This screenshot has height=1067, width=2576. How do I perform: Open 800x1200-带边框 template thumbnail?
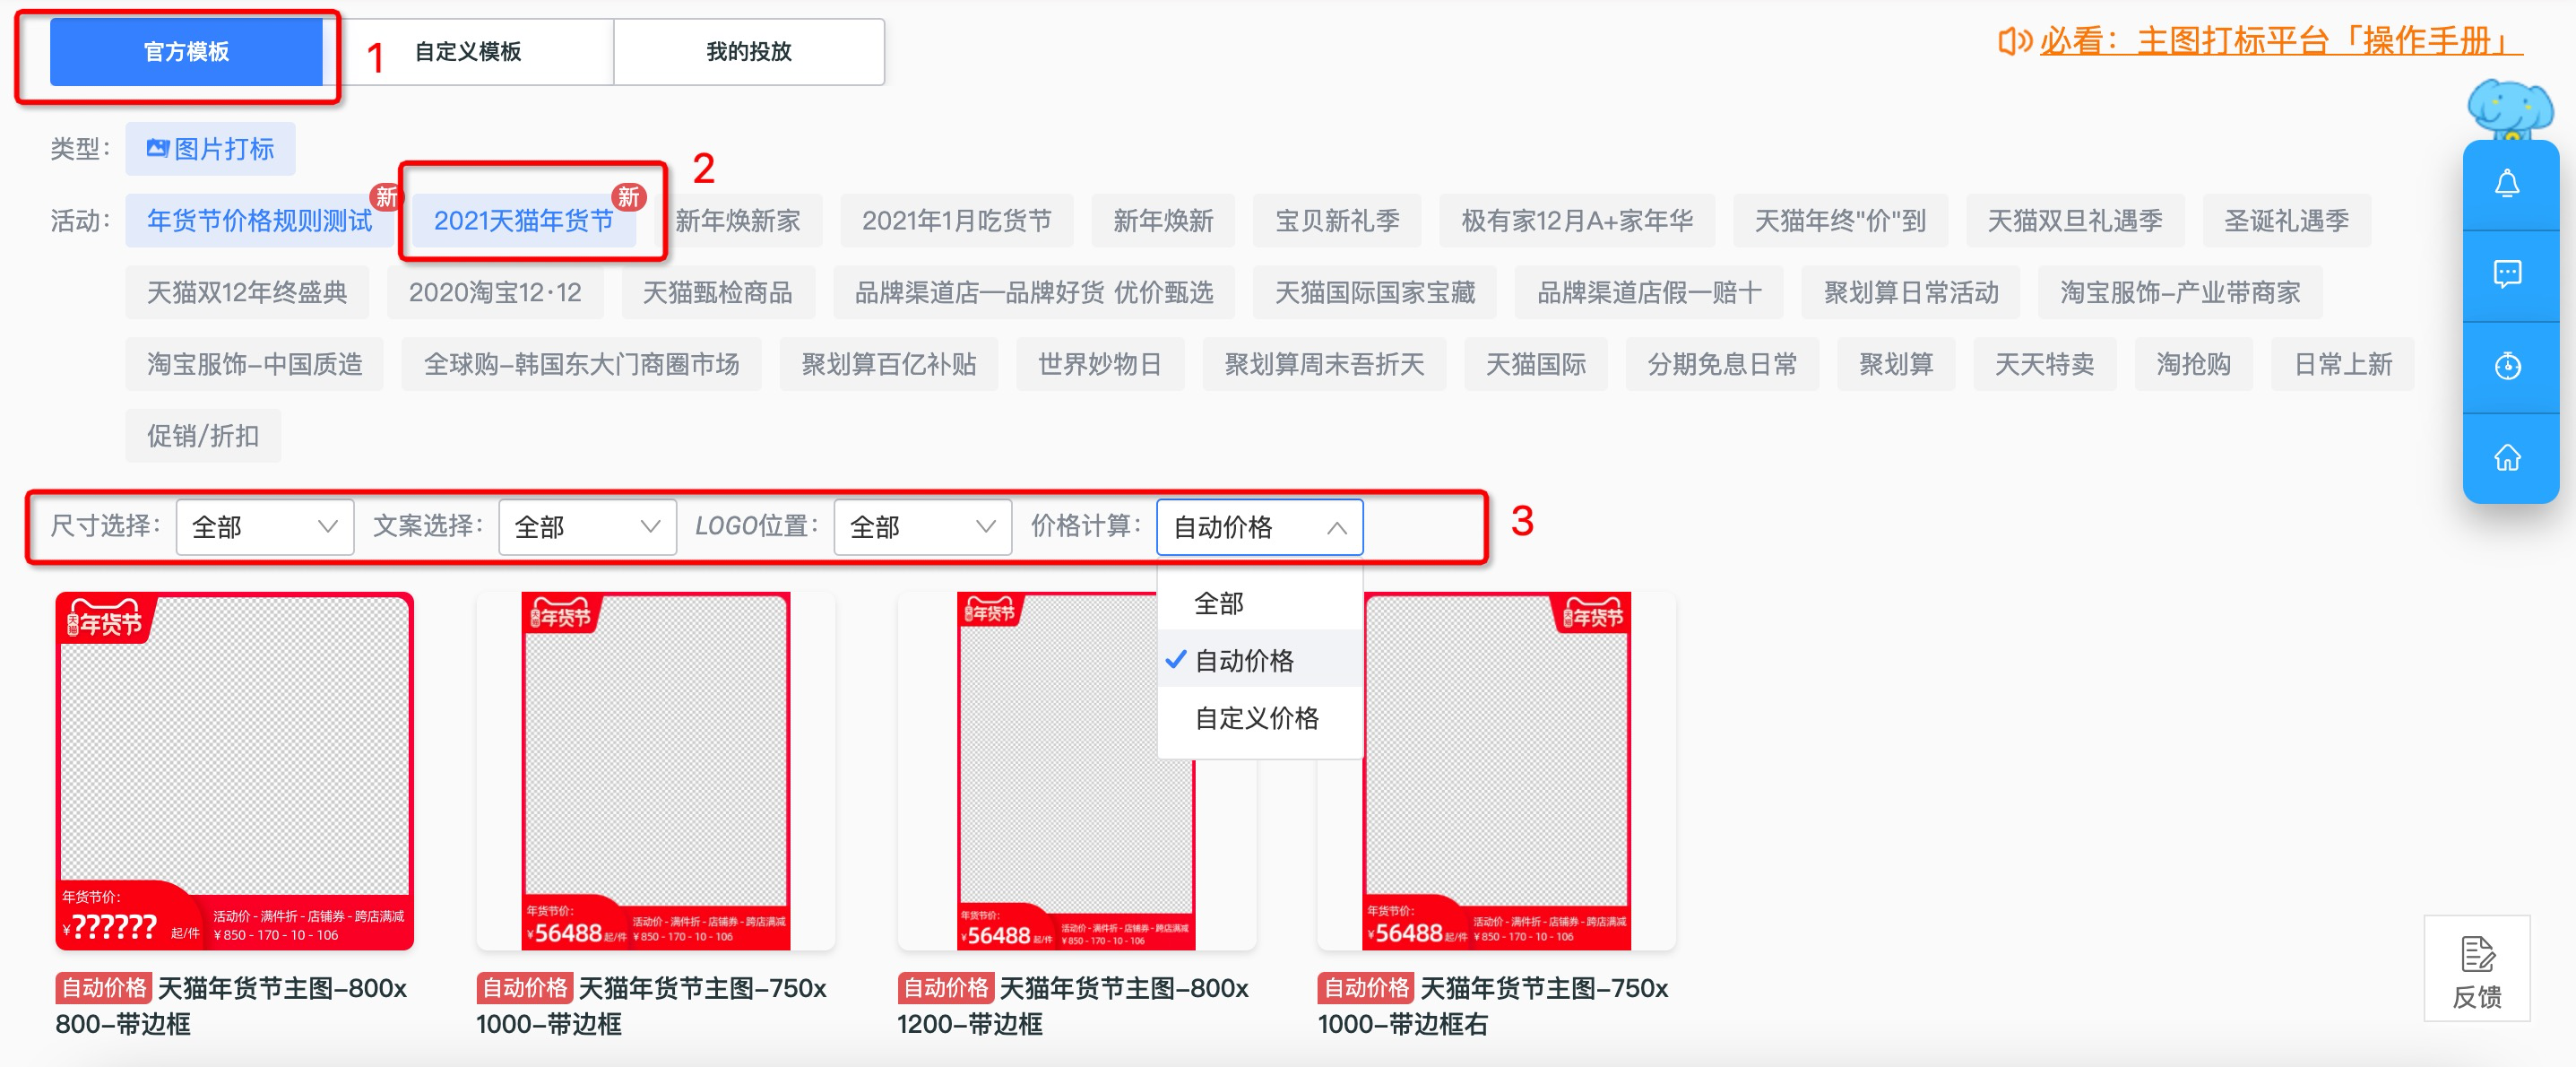[1076, 771]
